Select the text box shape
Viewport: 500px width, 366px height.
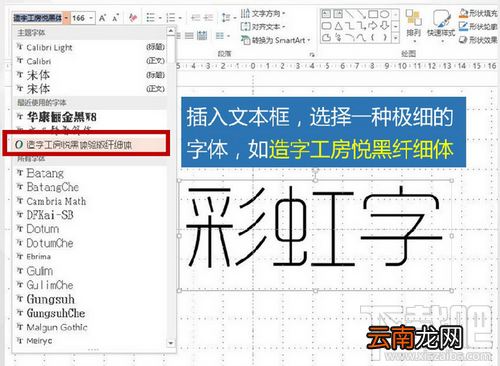(326, 14)
